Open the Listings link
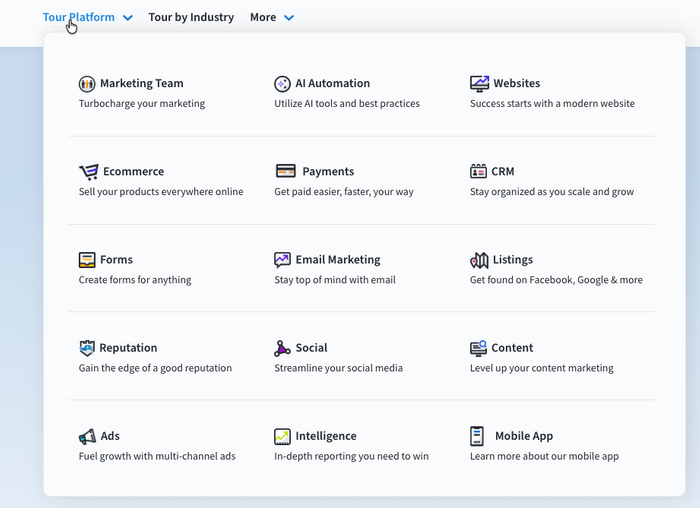This screenshot has height=508, width=700. [513, 260]
